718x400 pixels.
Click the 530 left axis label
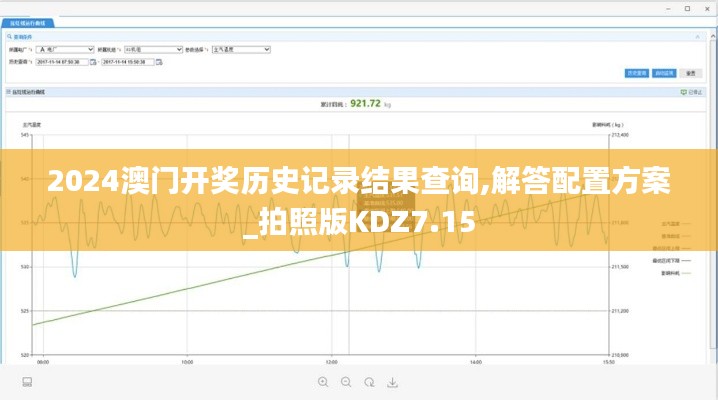click(x=25, y=267)
